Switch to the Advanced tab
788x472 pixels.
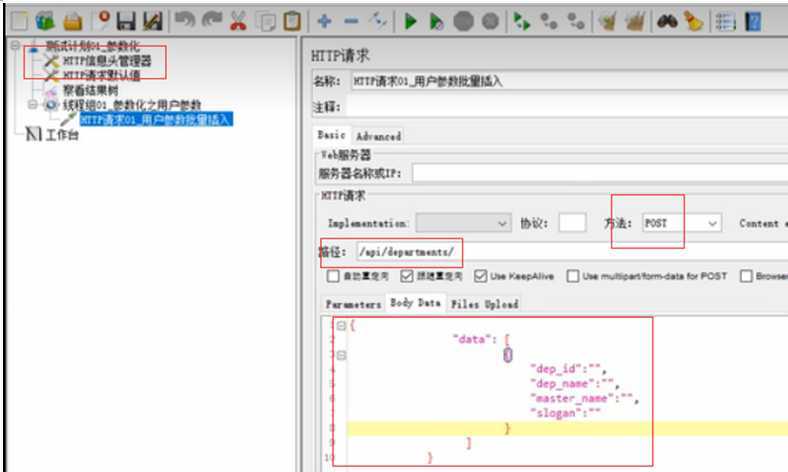click(378, 135)
